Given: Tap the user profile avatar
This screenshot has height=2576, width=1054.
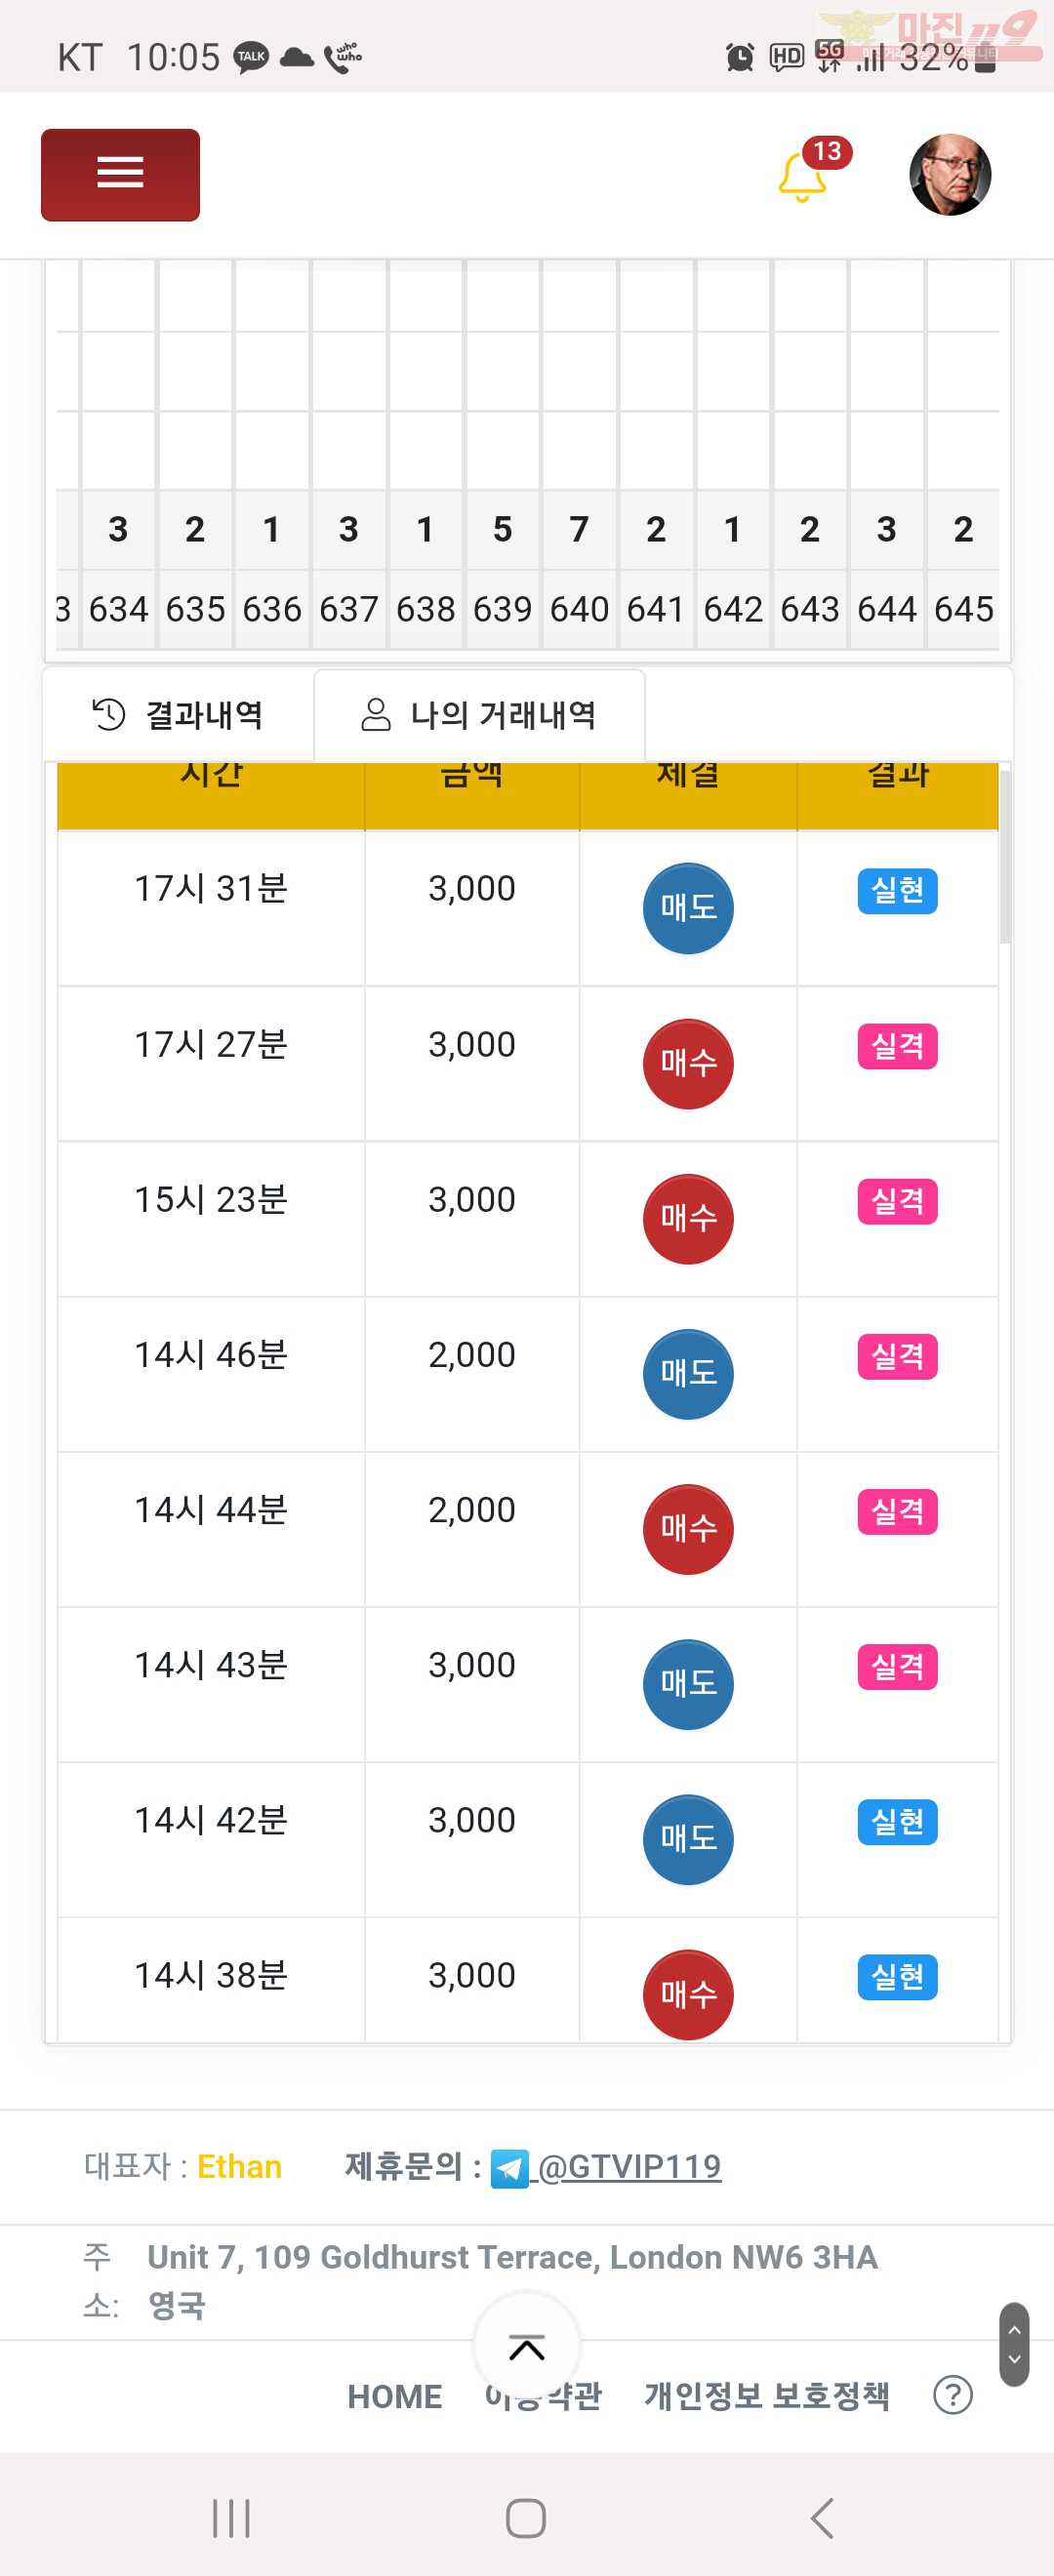Looking at the screenshot, I should pos(950,175).
